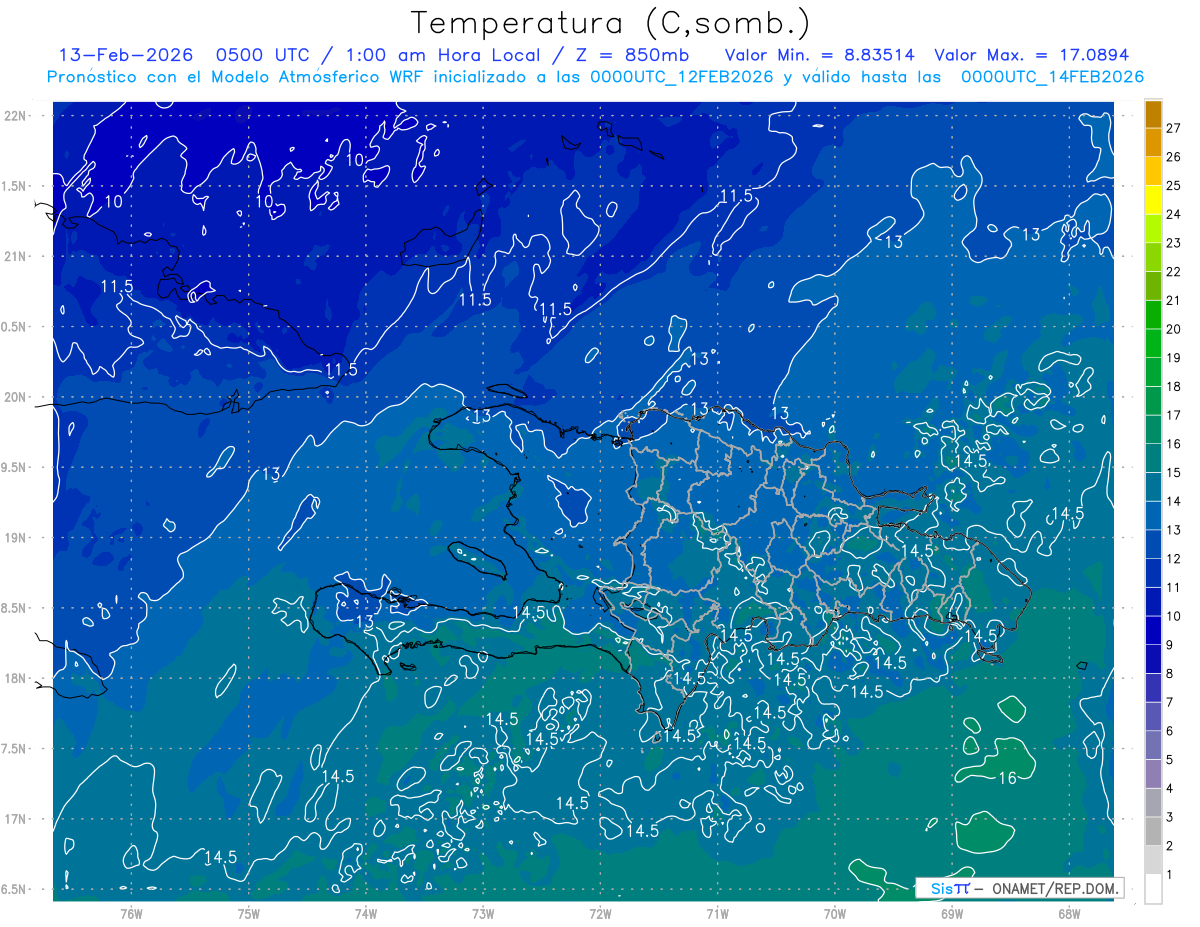Click the '69W' longitude axis label
The width and height of the screenshot is (1200, 927).
click(x=952, y=913)
